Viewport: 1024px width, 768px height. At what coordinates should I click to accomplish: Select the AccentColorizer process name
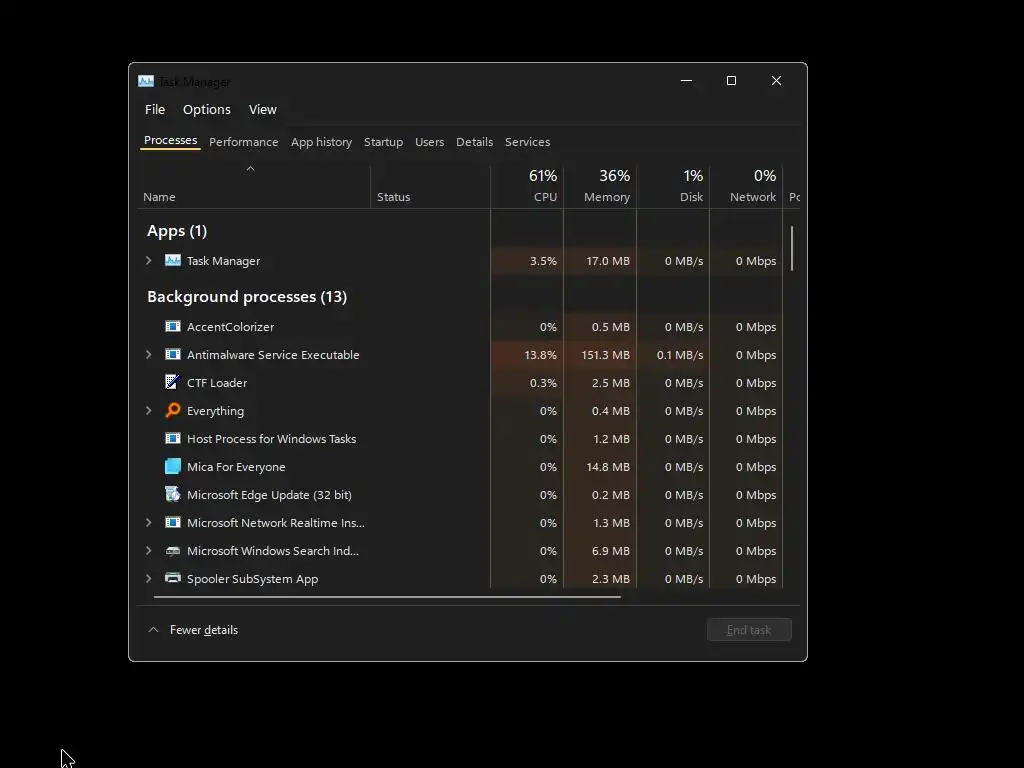[231, 327]
